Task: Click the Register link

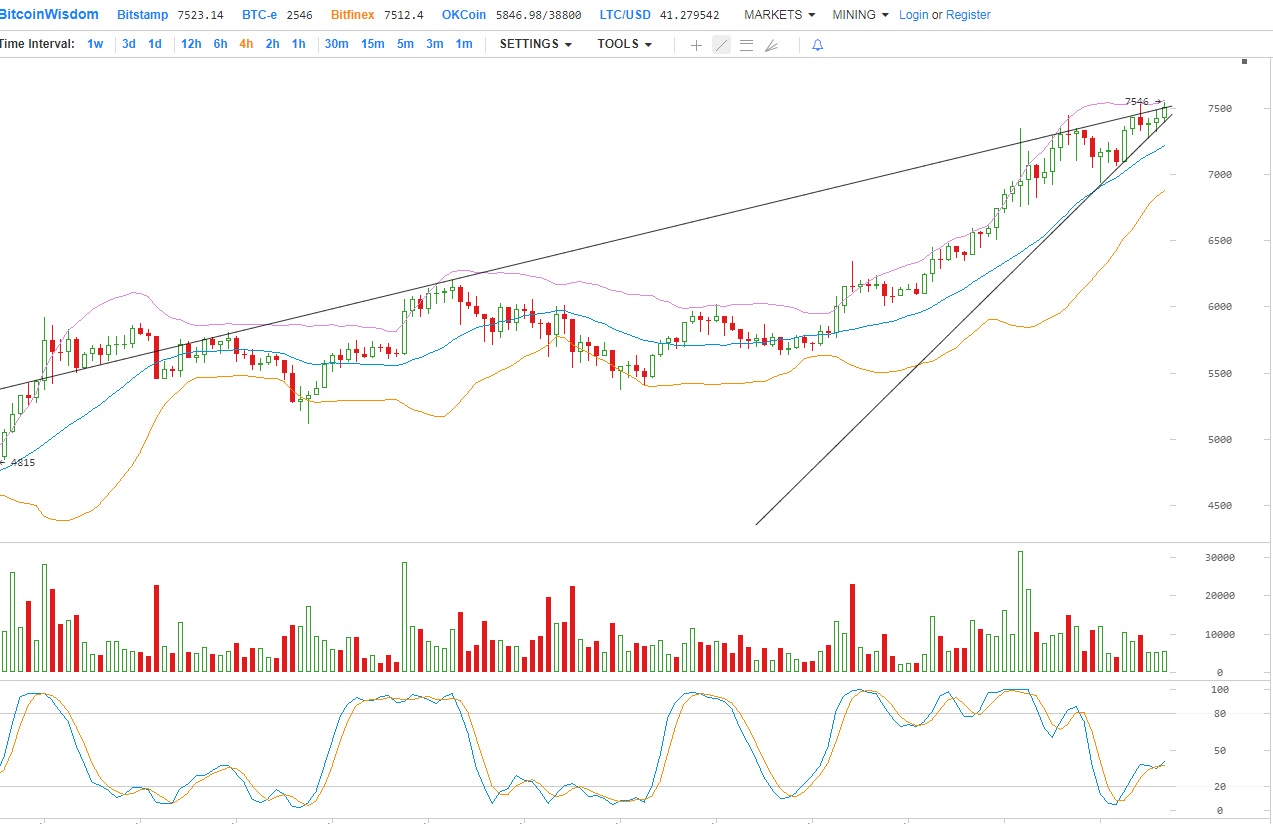Action: coord(968,15)
